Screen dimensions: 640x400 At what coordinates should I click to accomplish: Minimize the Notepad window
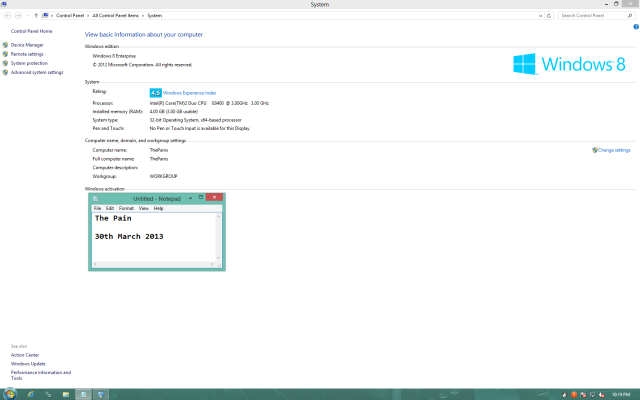[190, 198]
